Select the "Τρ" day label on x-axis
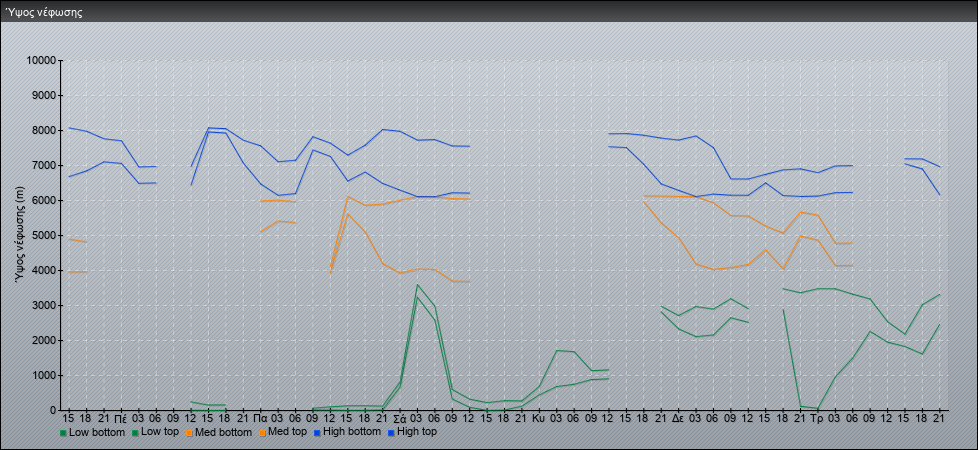Image resolution: width=978 pixels, height=450 pixels. click(818, 418)
